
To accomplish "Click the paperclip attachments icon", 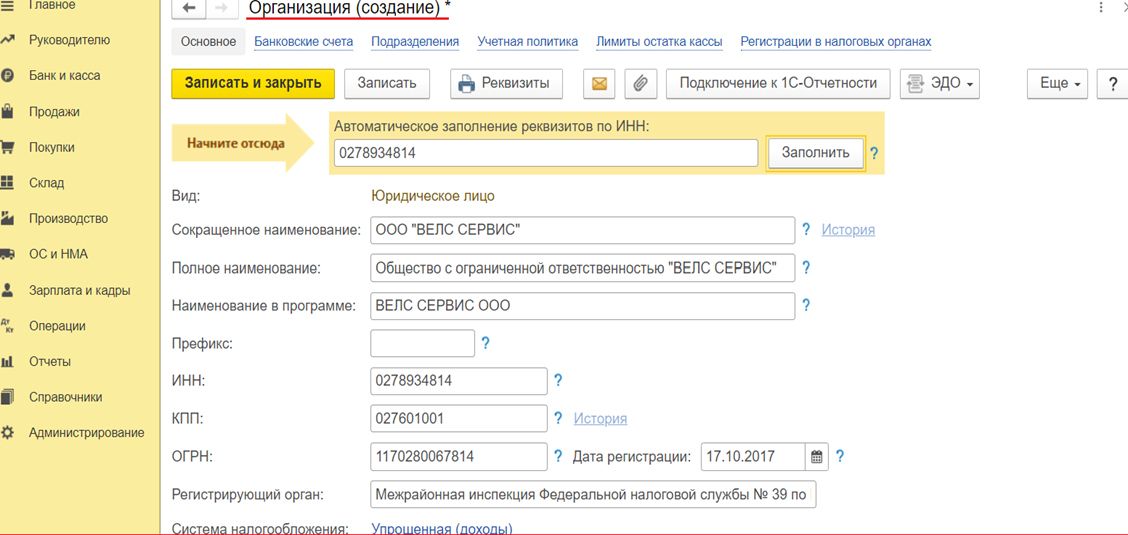I will click(x=641, y=83).
